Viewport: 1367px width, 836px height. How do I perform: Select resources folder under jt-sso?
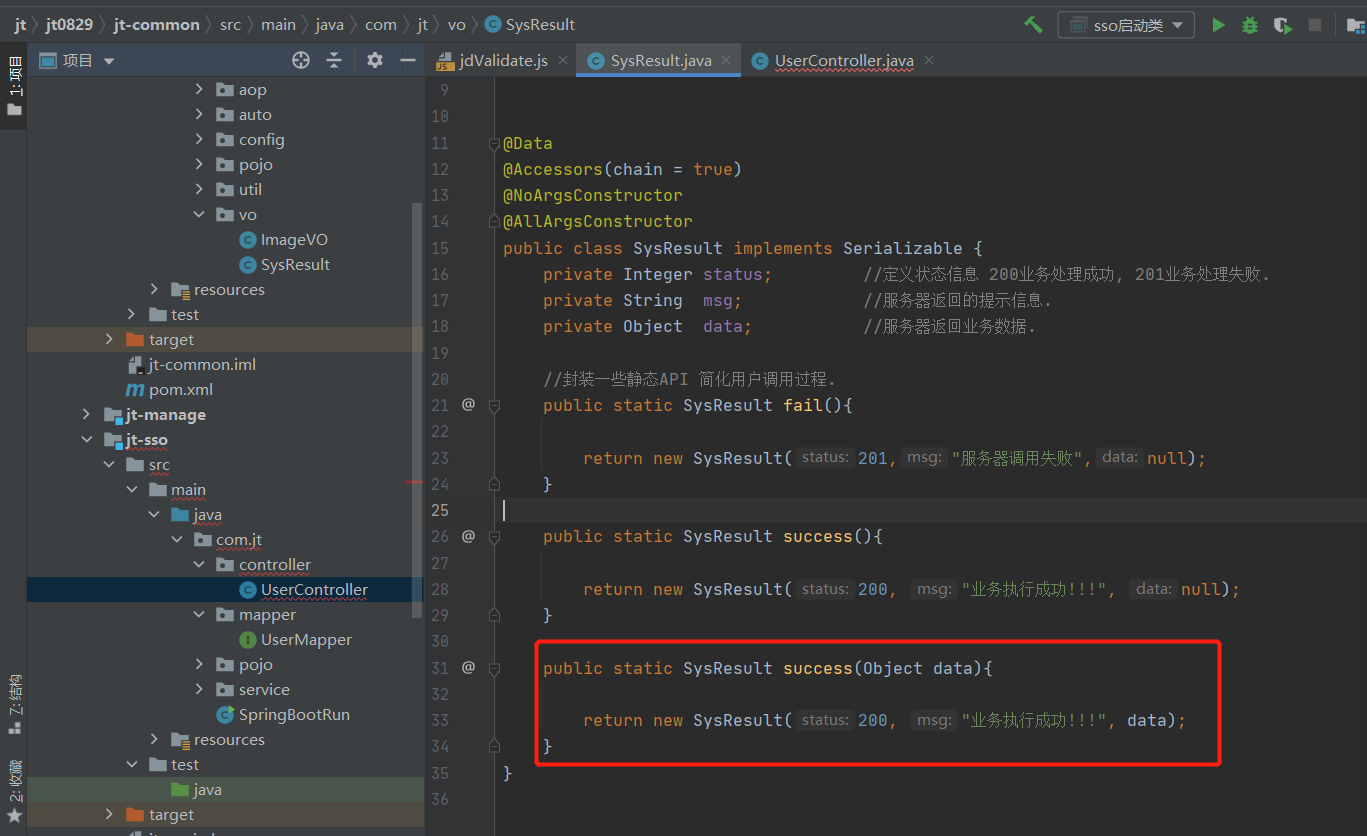(x=218, y=740)
